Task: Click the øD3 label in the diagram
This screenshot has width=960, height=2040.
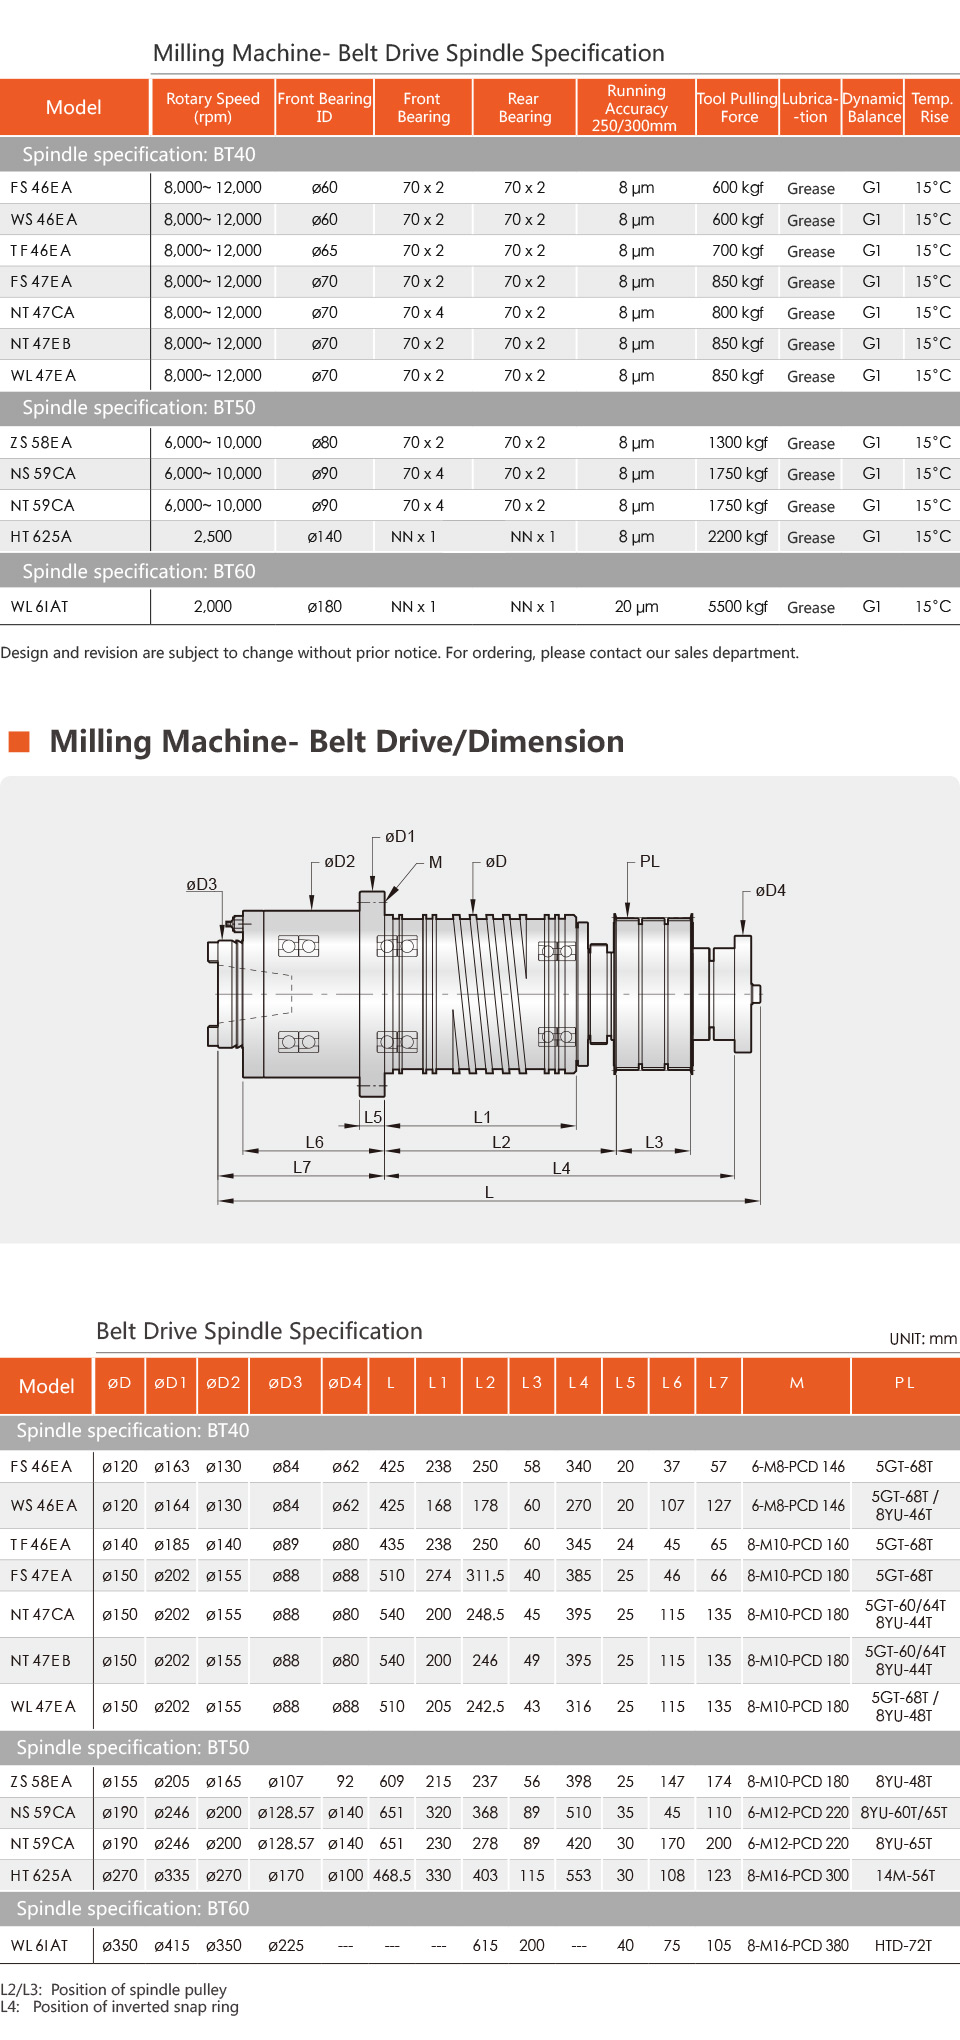Action: click(x=201, y=884)
